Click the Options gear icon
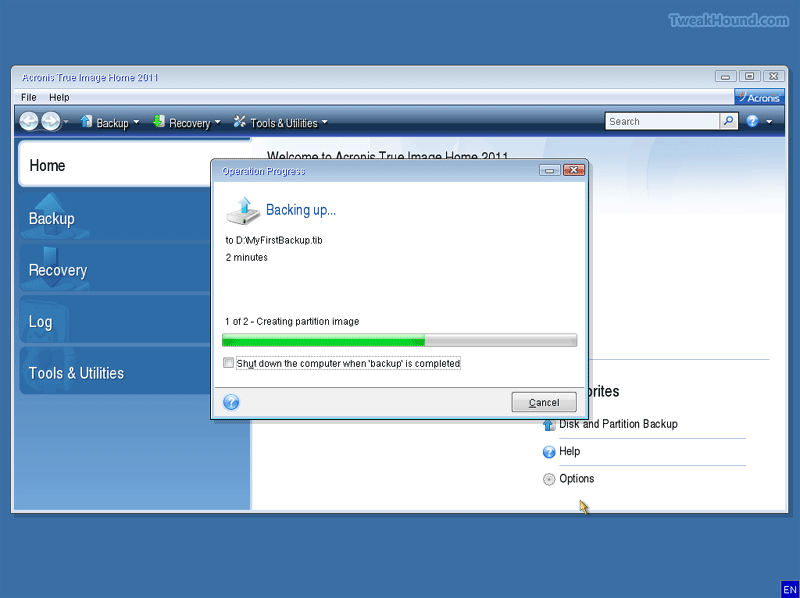800x598 pixels. 549,479
